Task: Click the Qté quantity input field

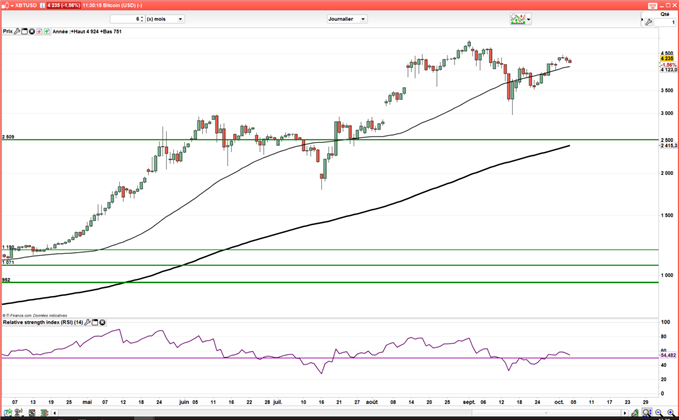Action: (665, 22)
